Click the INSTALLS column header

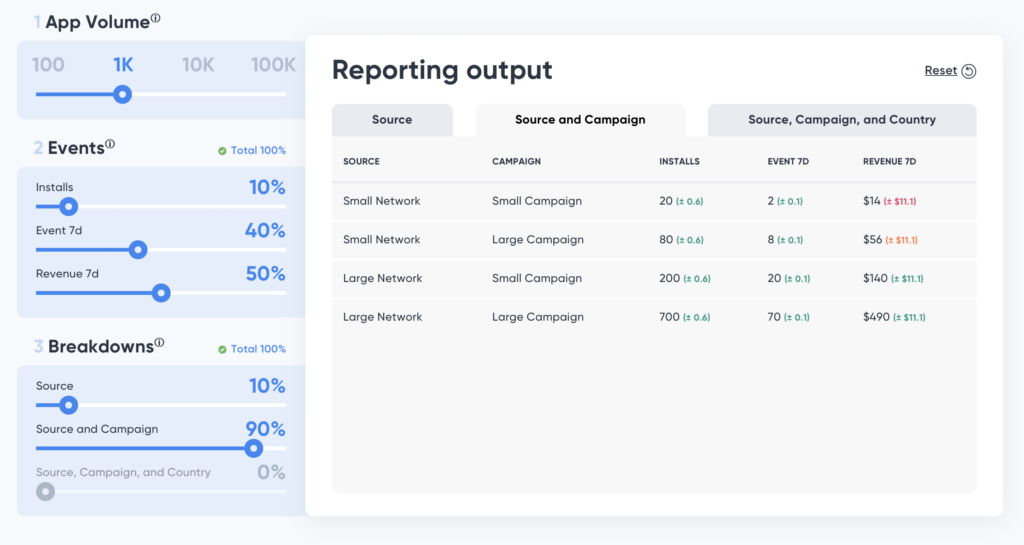click(x=679, y=161)
